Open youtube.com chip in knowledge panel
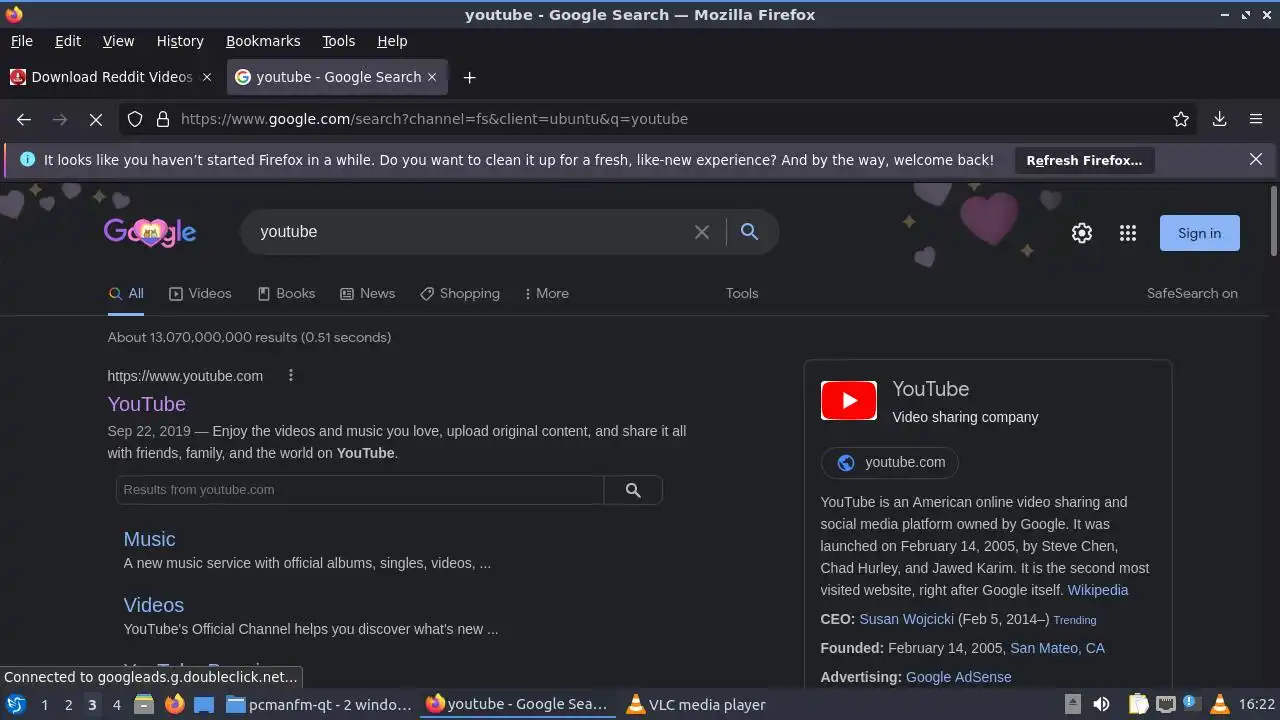The height and width of the screenshot is (720, 1280). (x=890, y=462)
